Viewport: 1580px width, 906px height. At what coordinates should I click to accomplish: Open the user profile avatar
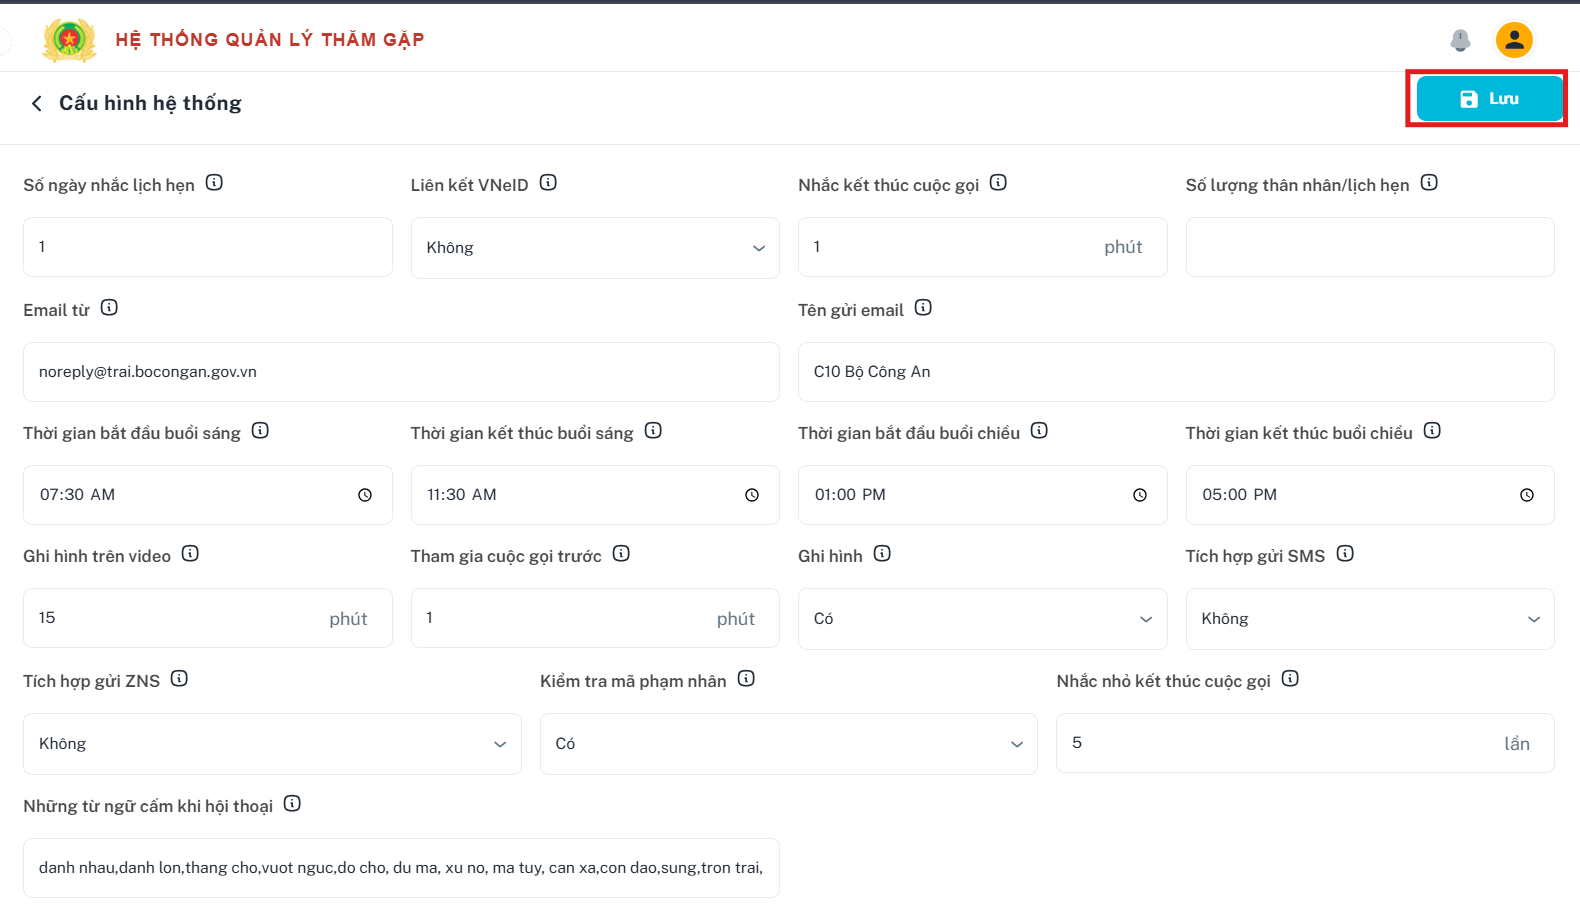(x=1514, y=40)
